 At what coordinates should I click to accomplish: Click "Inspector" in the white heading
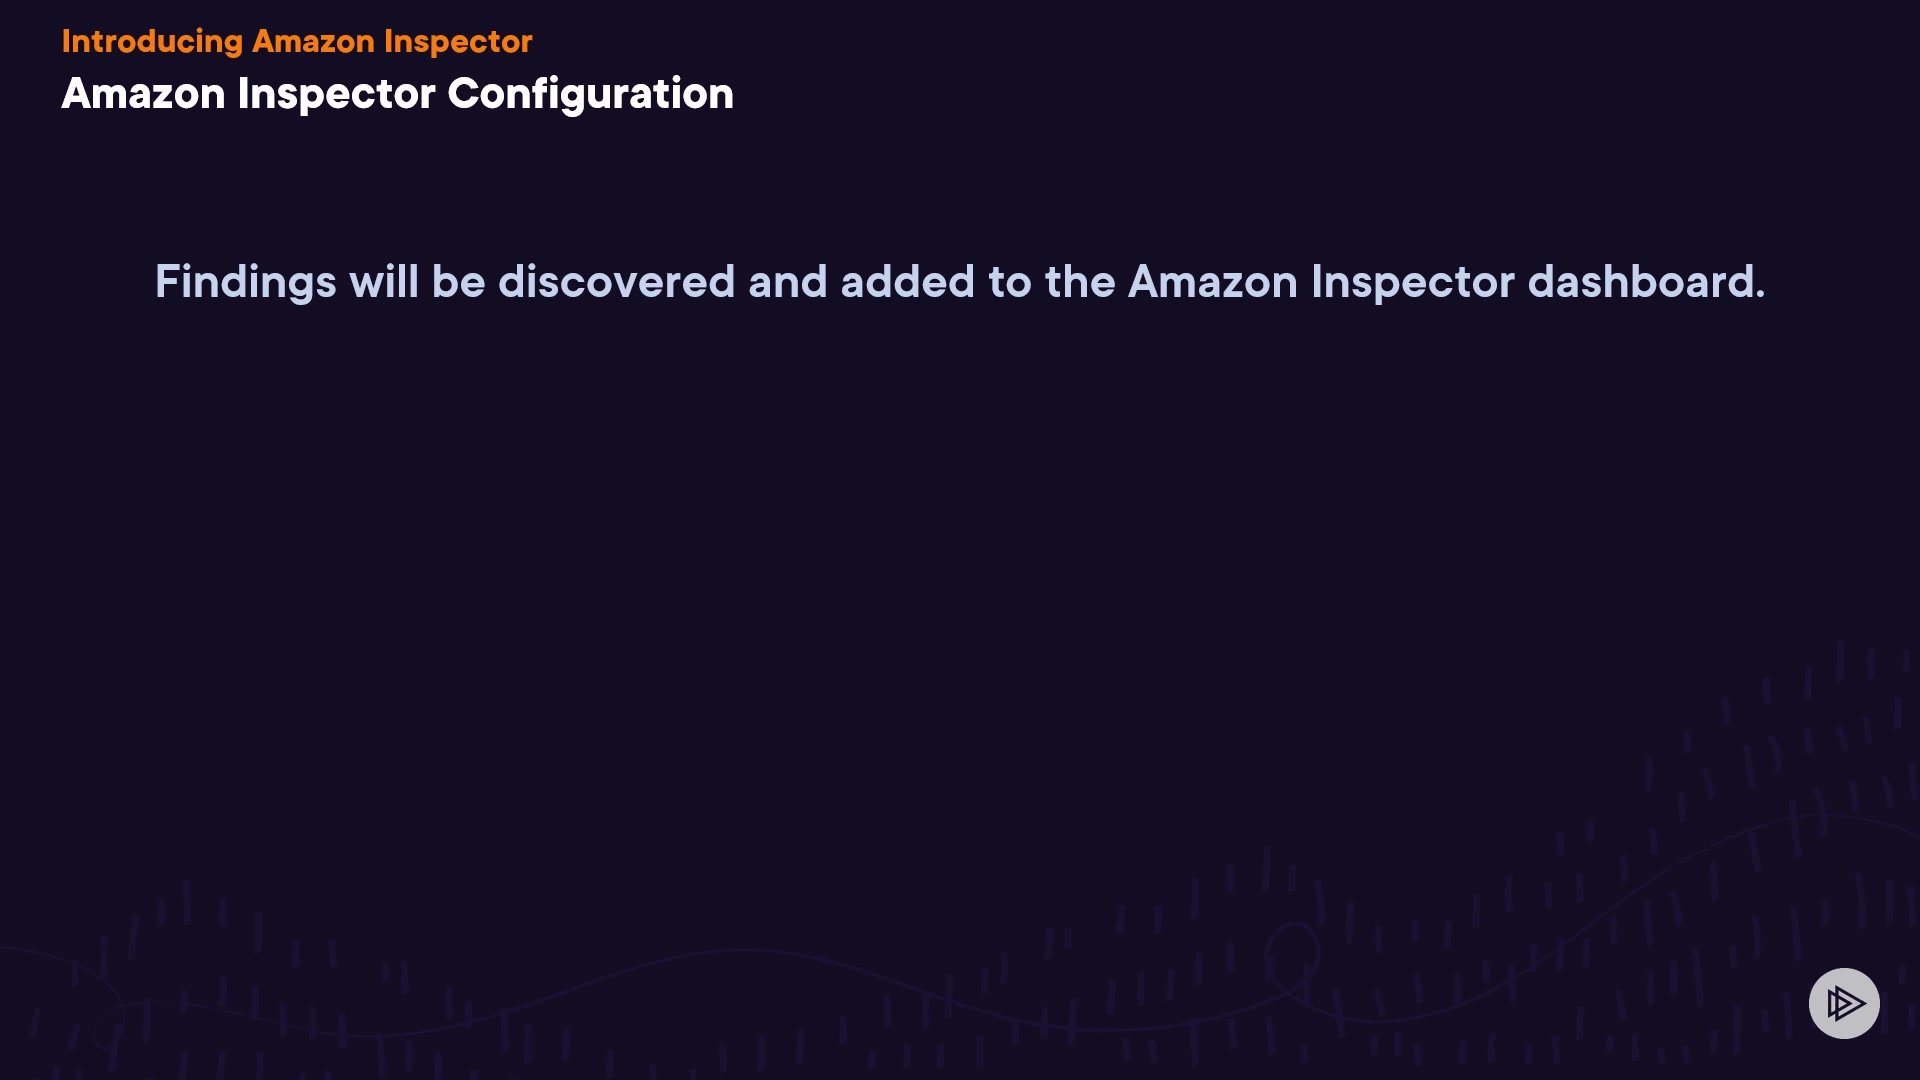[x=336, y=94]
